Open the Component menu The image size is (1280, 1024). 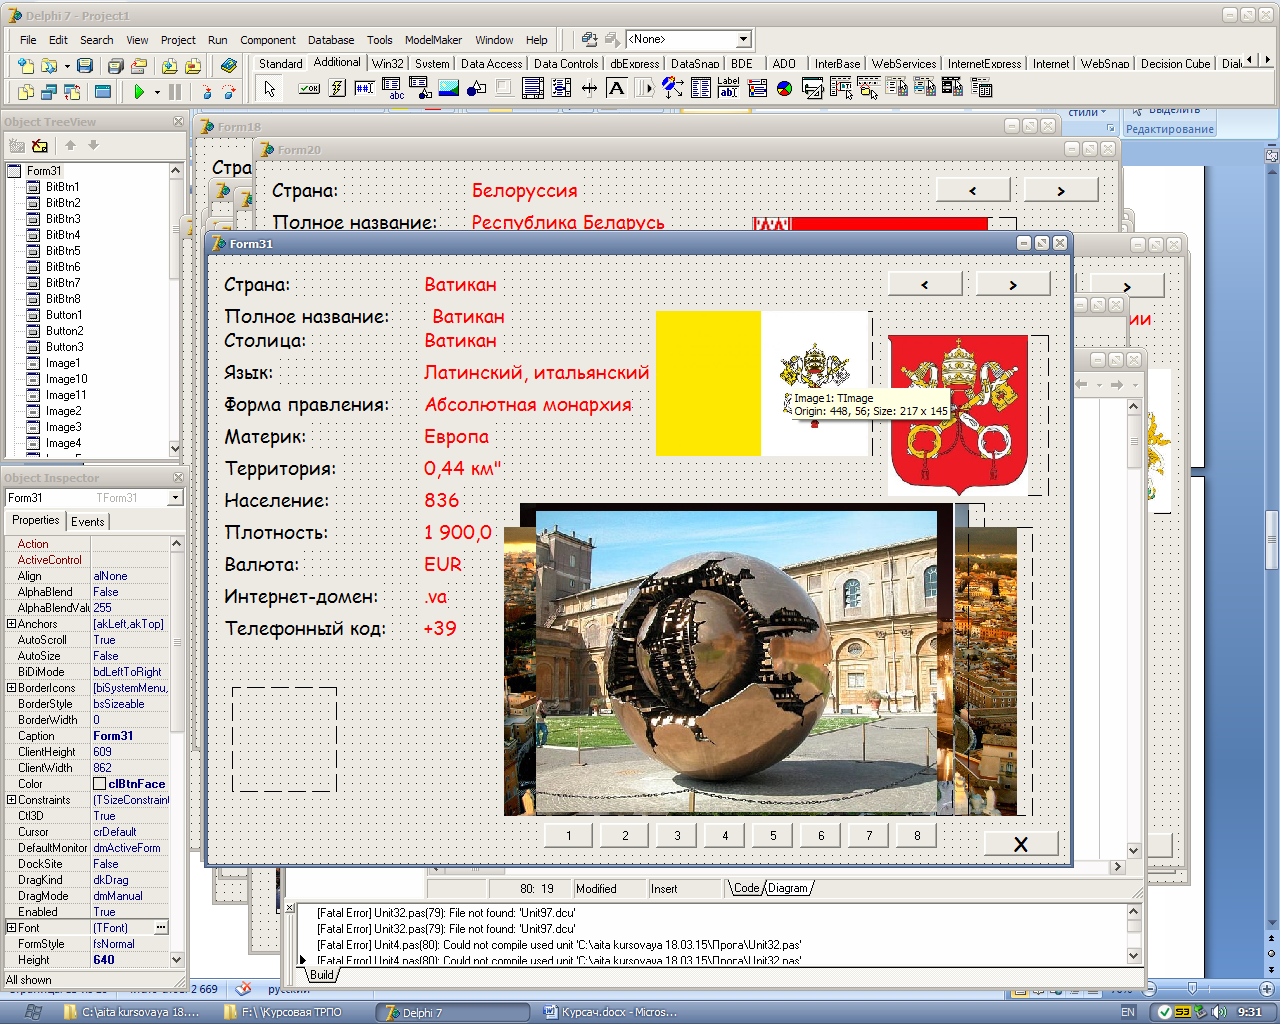click(x=267, y=40)
